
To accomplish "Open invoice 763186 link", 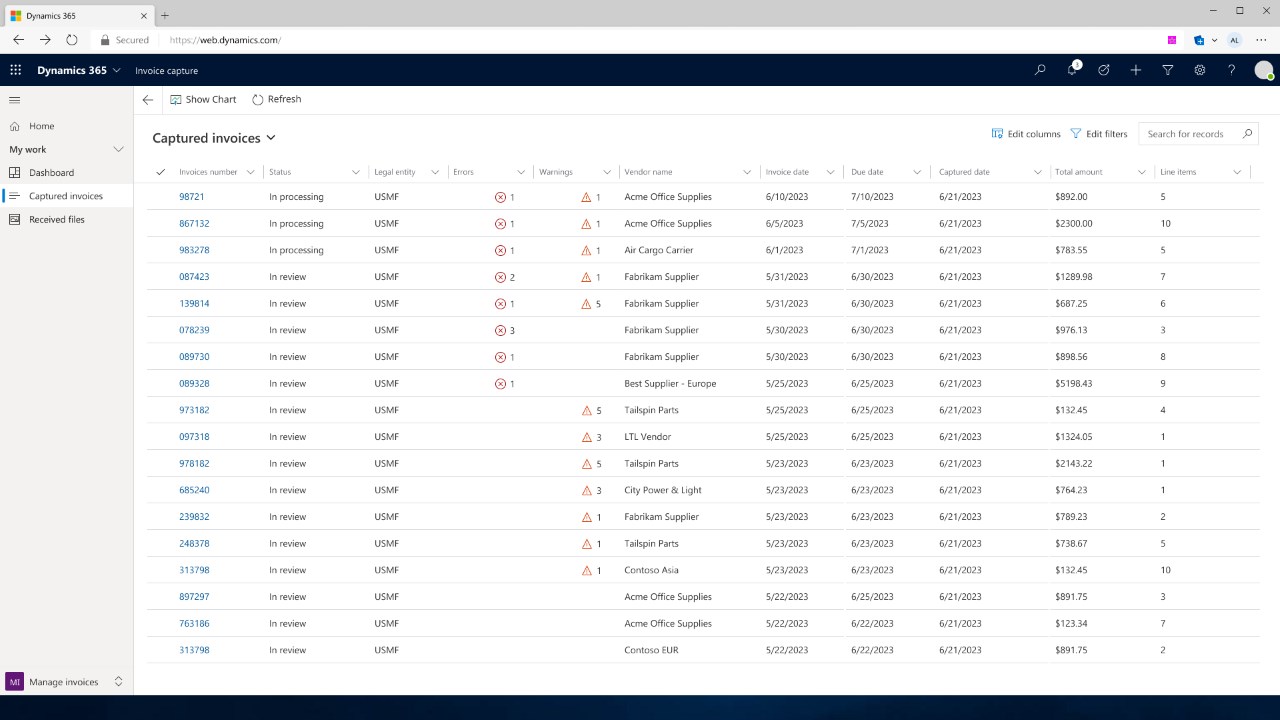I will coord(194,624).
